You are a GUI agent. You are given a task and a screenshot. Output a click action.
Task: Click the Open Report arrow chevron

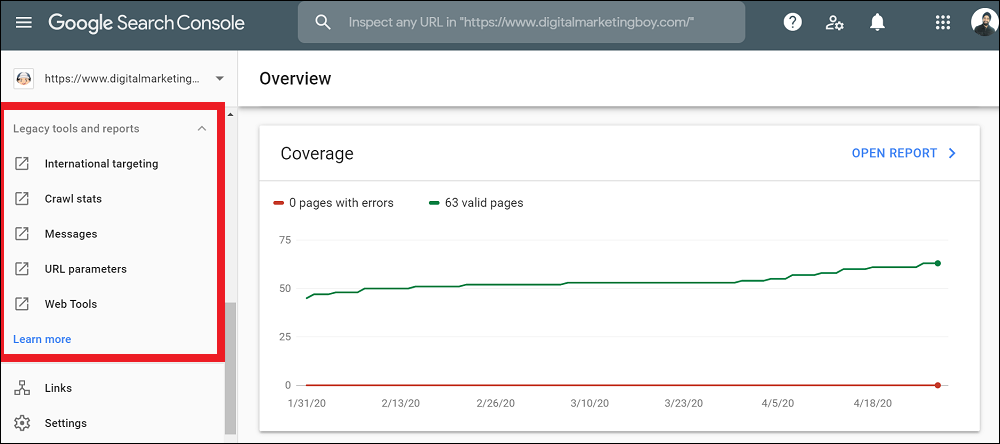coord(952,153)
